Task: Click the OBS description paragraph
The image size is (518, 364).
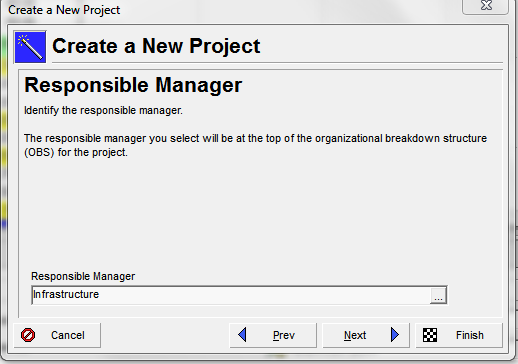Action: (255, 145)
